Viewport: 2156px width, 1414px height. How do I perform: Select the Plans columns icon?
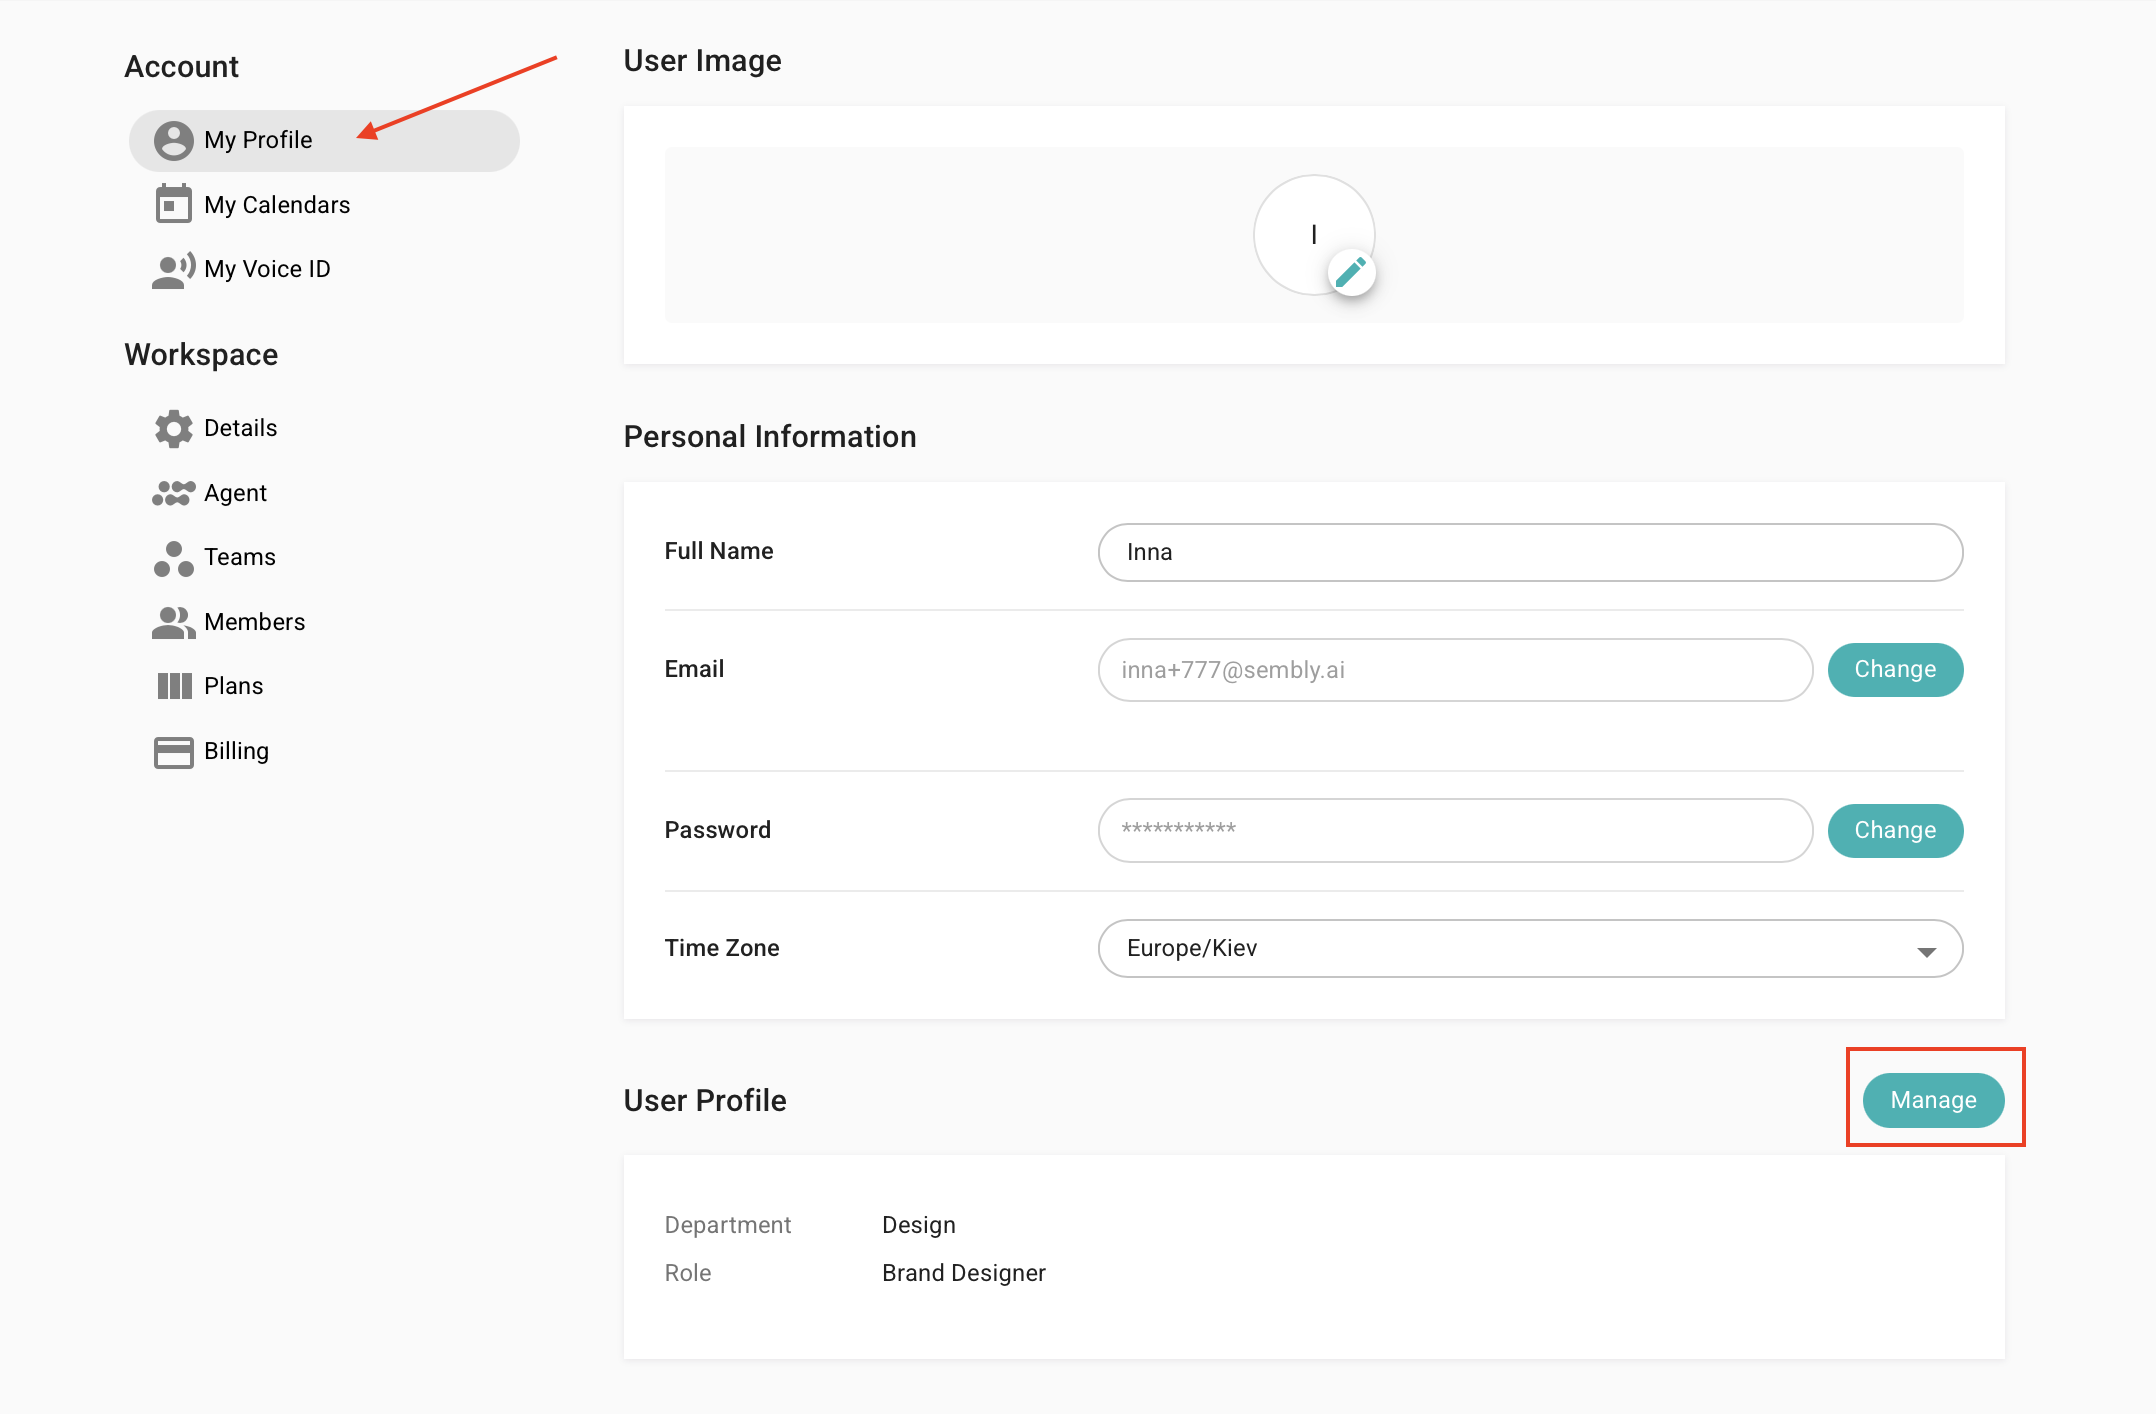pos(173,685)
